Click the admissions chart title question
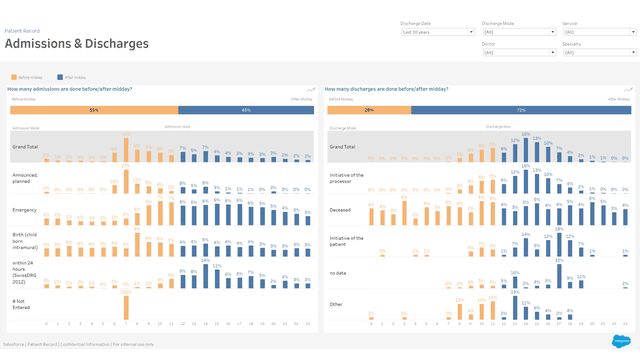640x363 pixels. coord(69,89)
